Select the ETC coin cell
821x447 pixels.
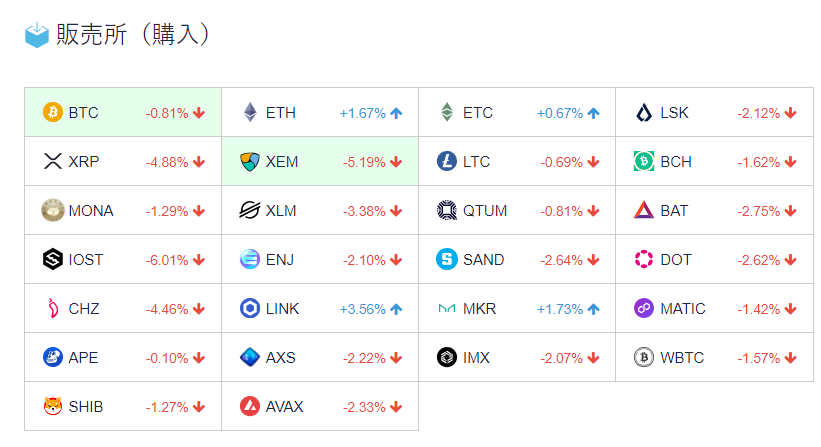516,113
